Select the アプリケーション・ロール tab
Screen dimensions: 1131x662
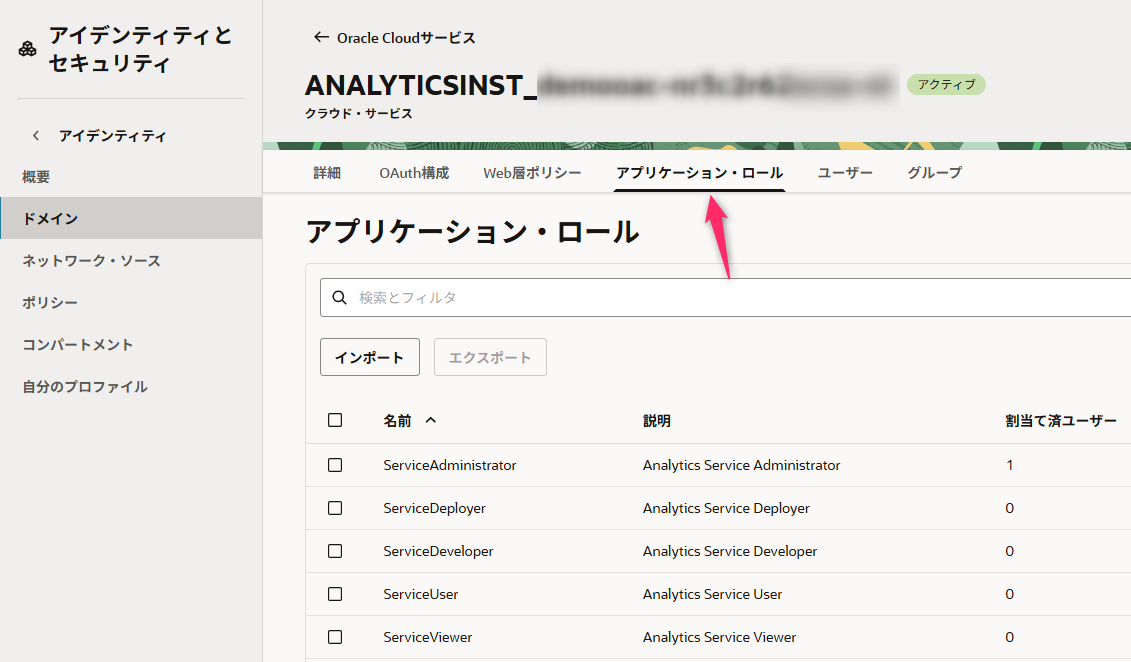point(699,173)
